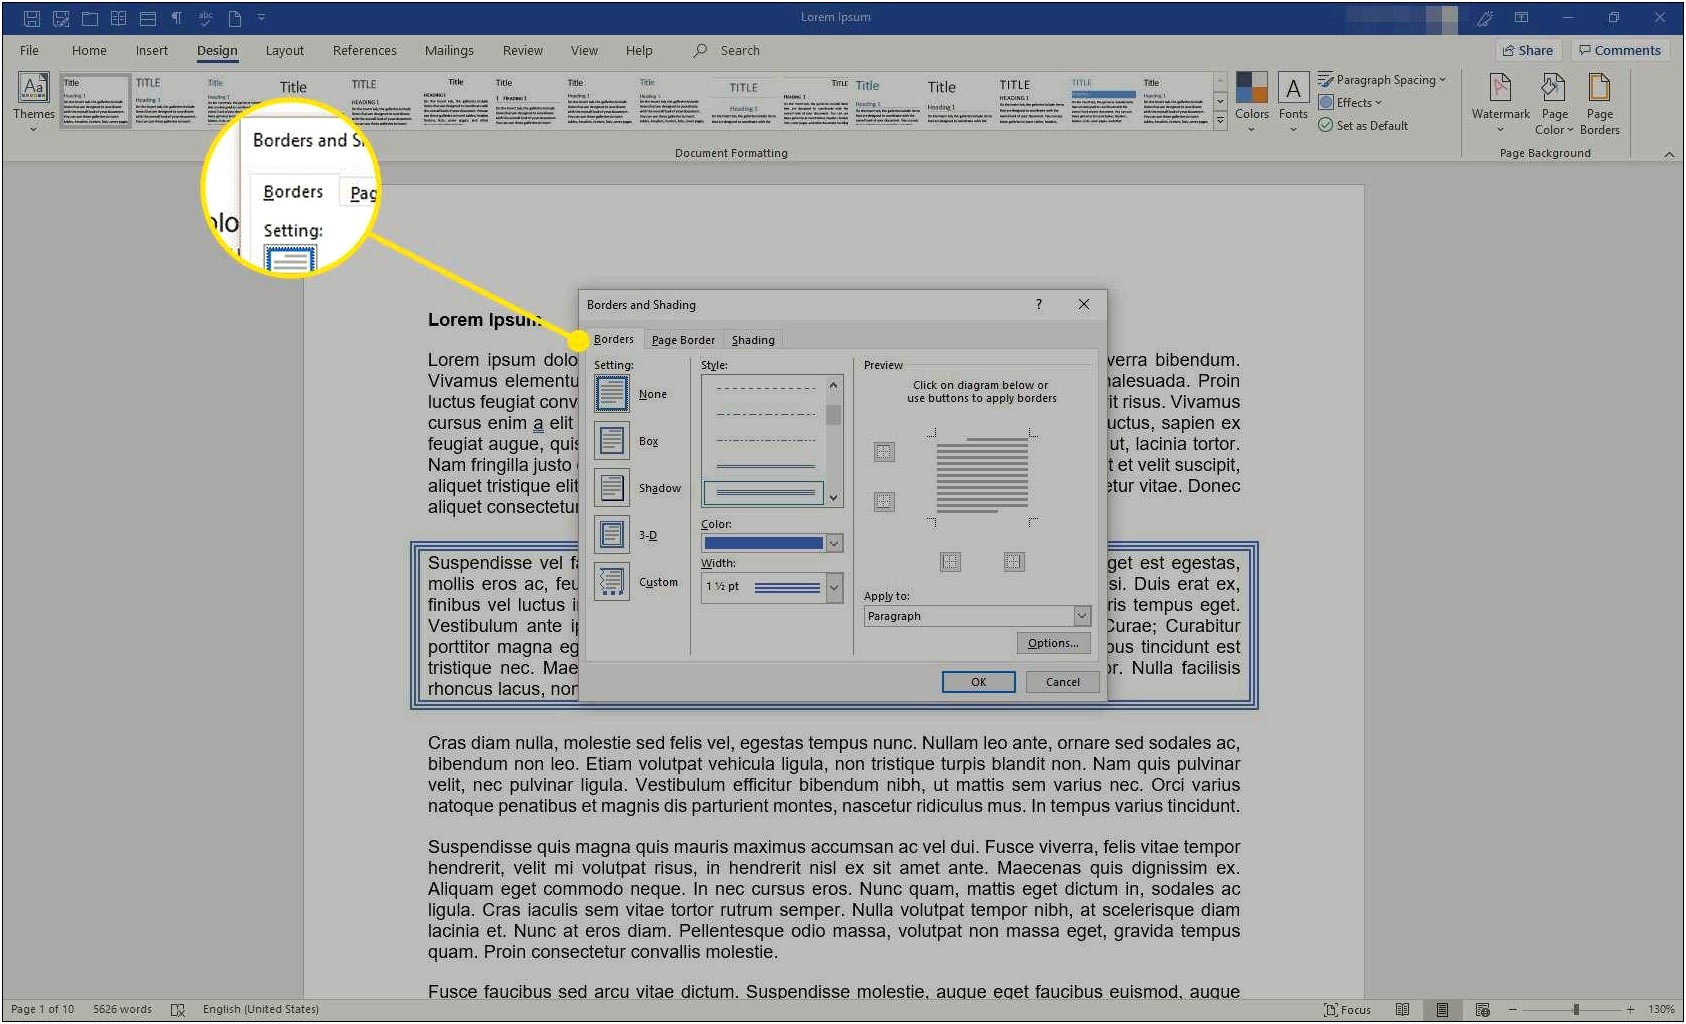Collapse the ribbon with the chevron
This screenshot has width=1686, height=1024.
[1669, 154]
